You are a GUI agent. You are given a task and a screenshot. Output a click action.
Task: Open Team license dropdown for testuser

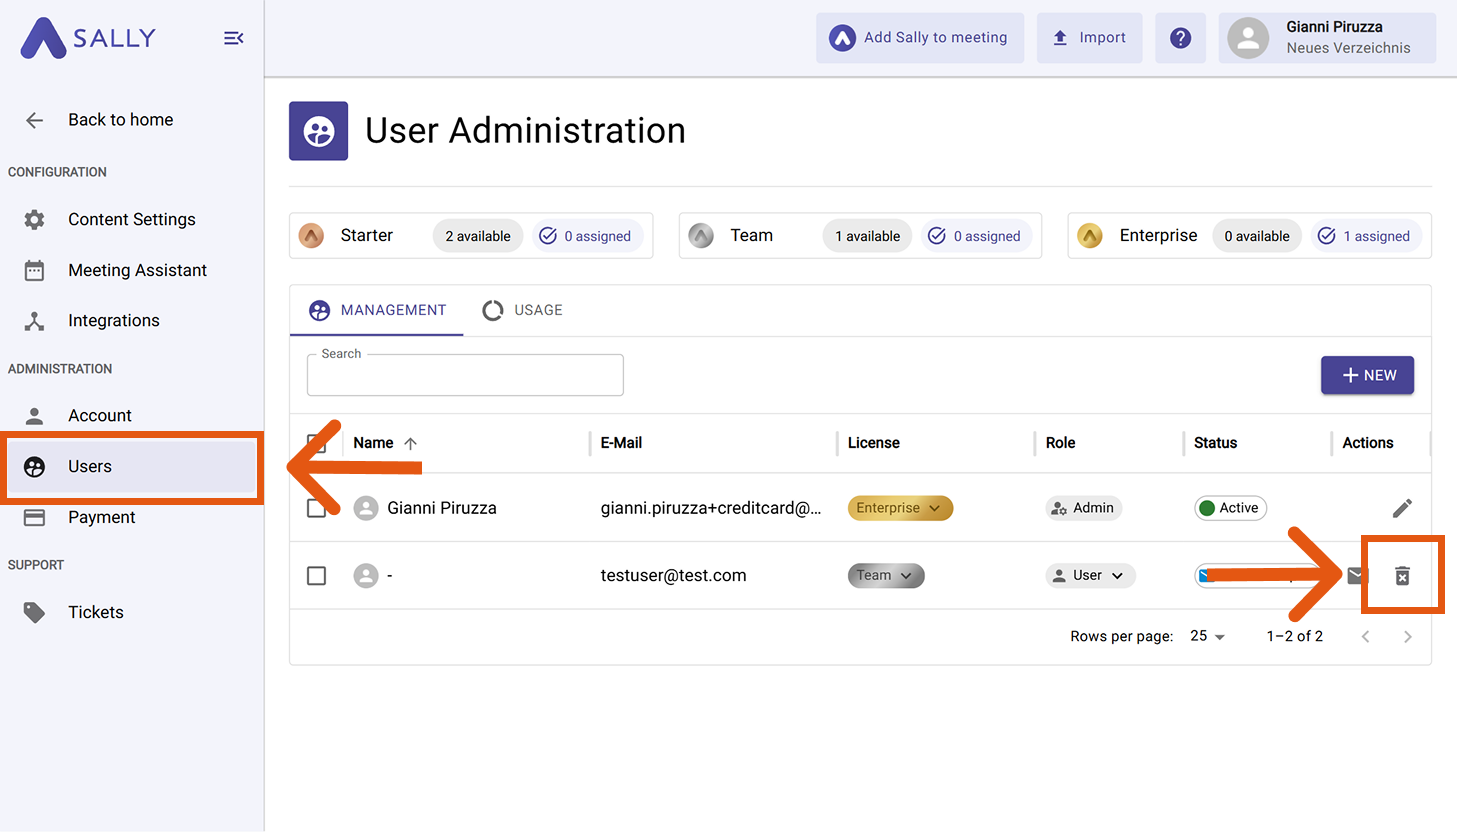point(886,576)
